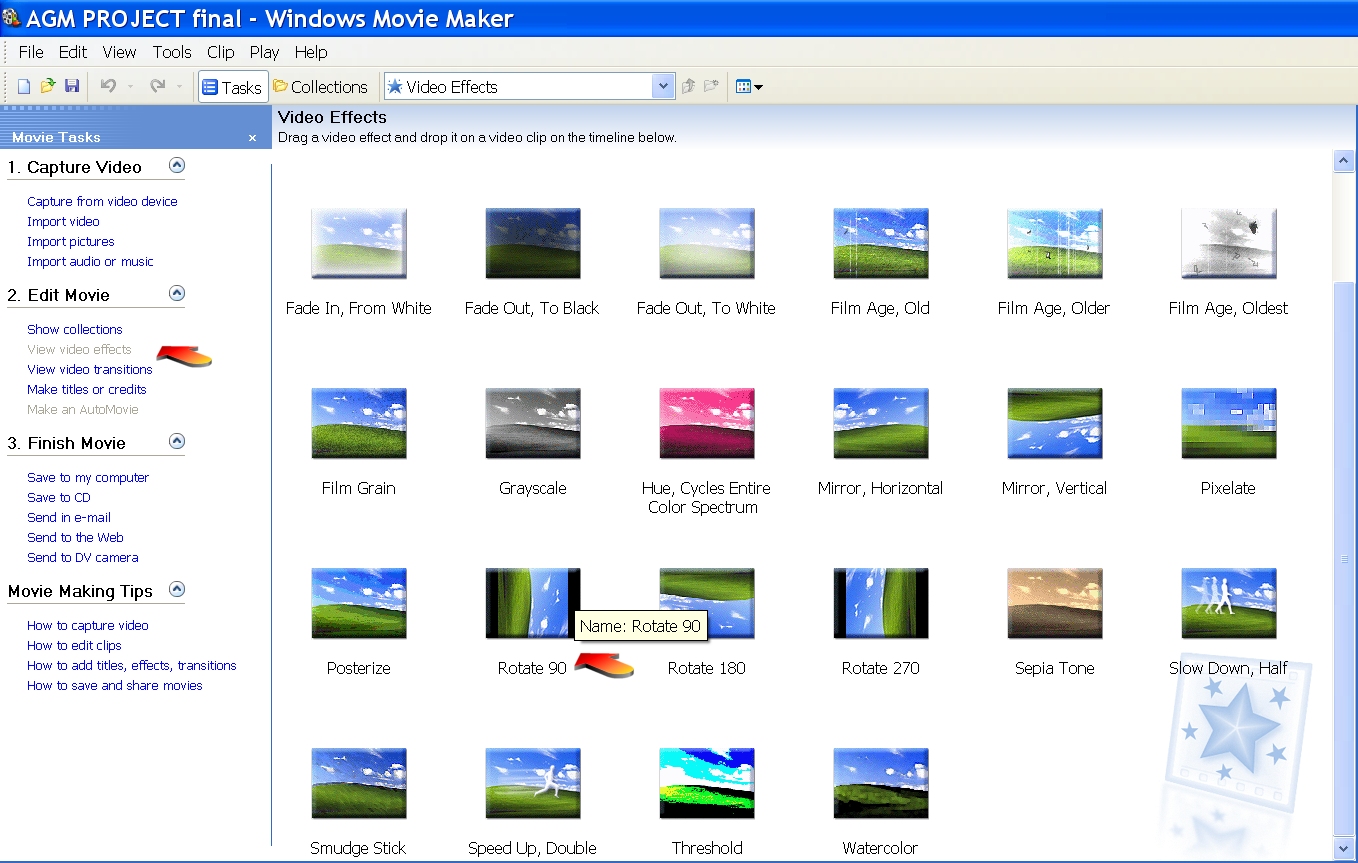Click How to save and share movies
Screen dimensions: 1358x863
click(115, 685)
